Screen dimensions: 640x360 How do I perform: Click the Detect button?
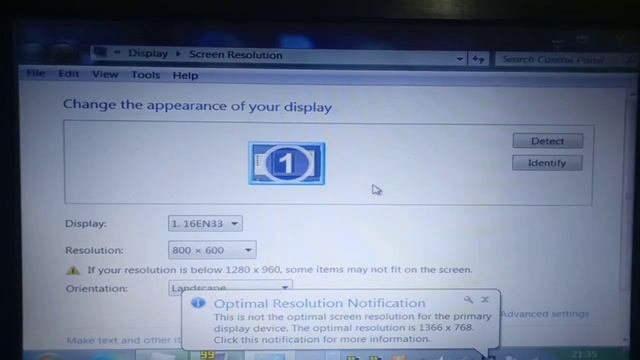click(x=547, y=141)
